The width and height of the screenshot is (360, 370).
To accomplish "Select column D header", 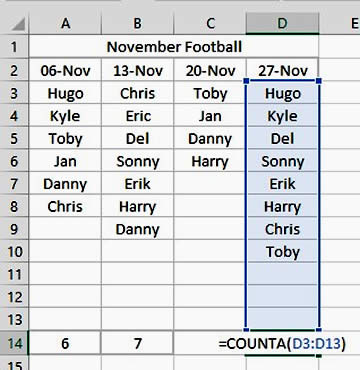I will click(282, 24).
